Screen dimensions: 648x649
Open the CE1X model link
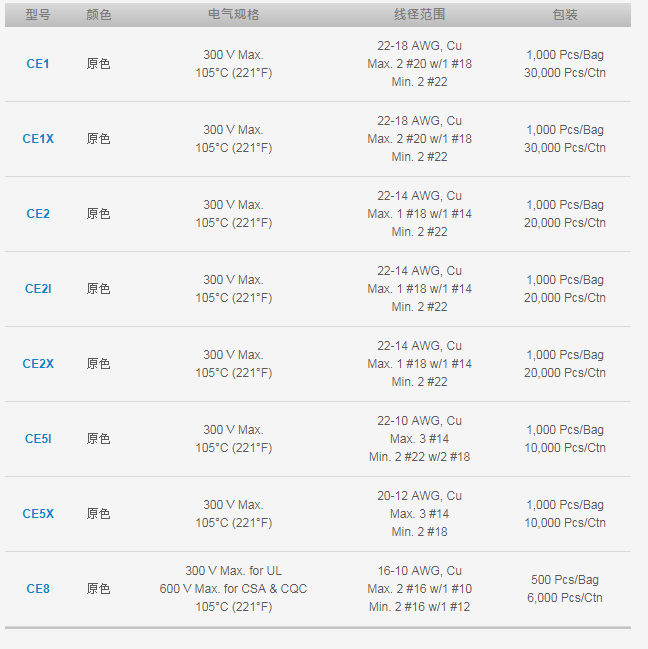click(38, 139)
